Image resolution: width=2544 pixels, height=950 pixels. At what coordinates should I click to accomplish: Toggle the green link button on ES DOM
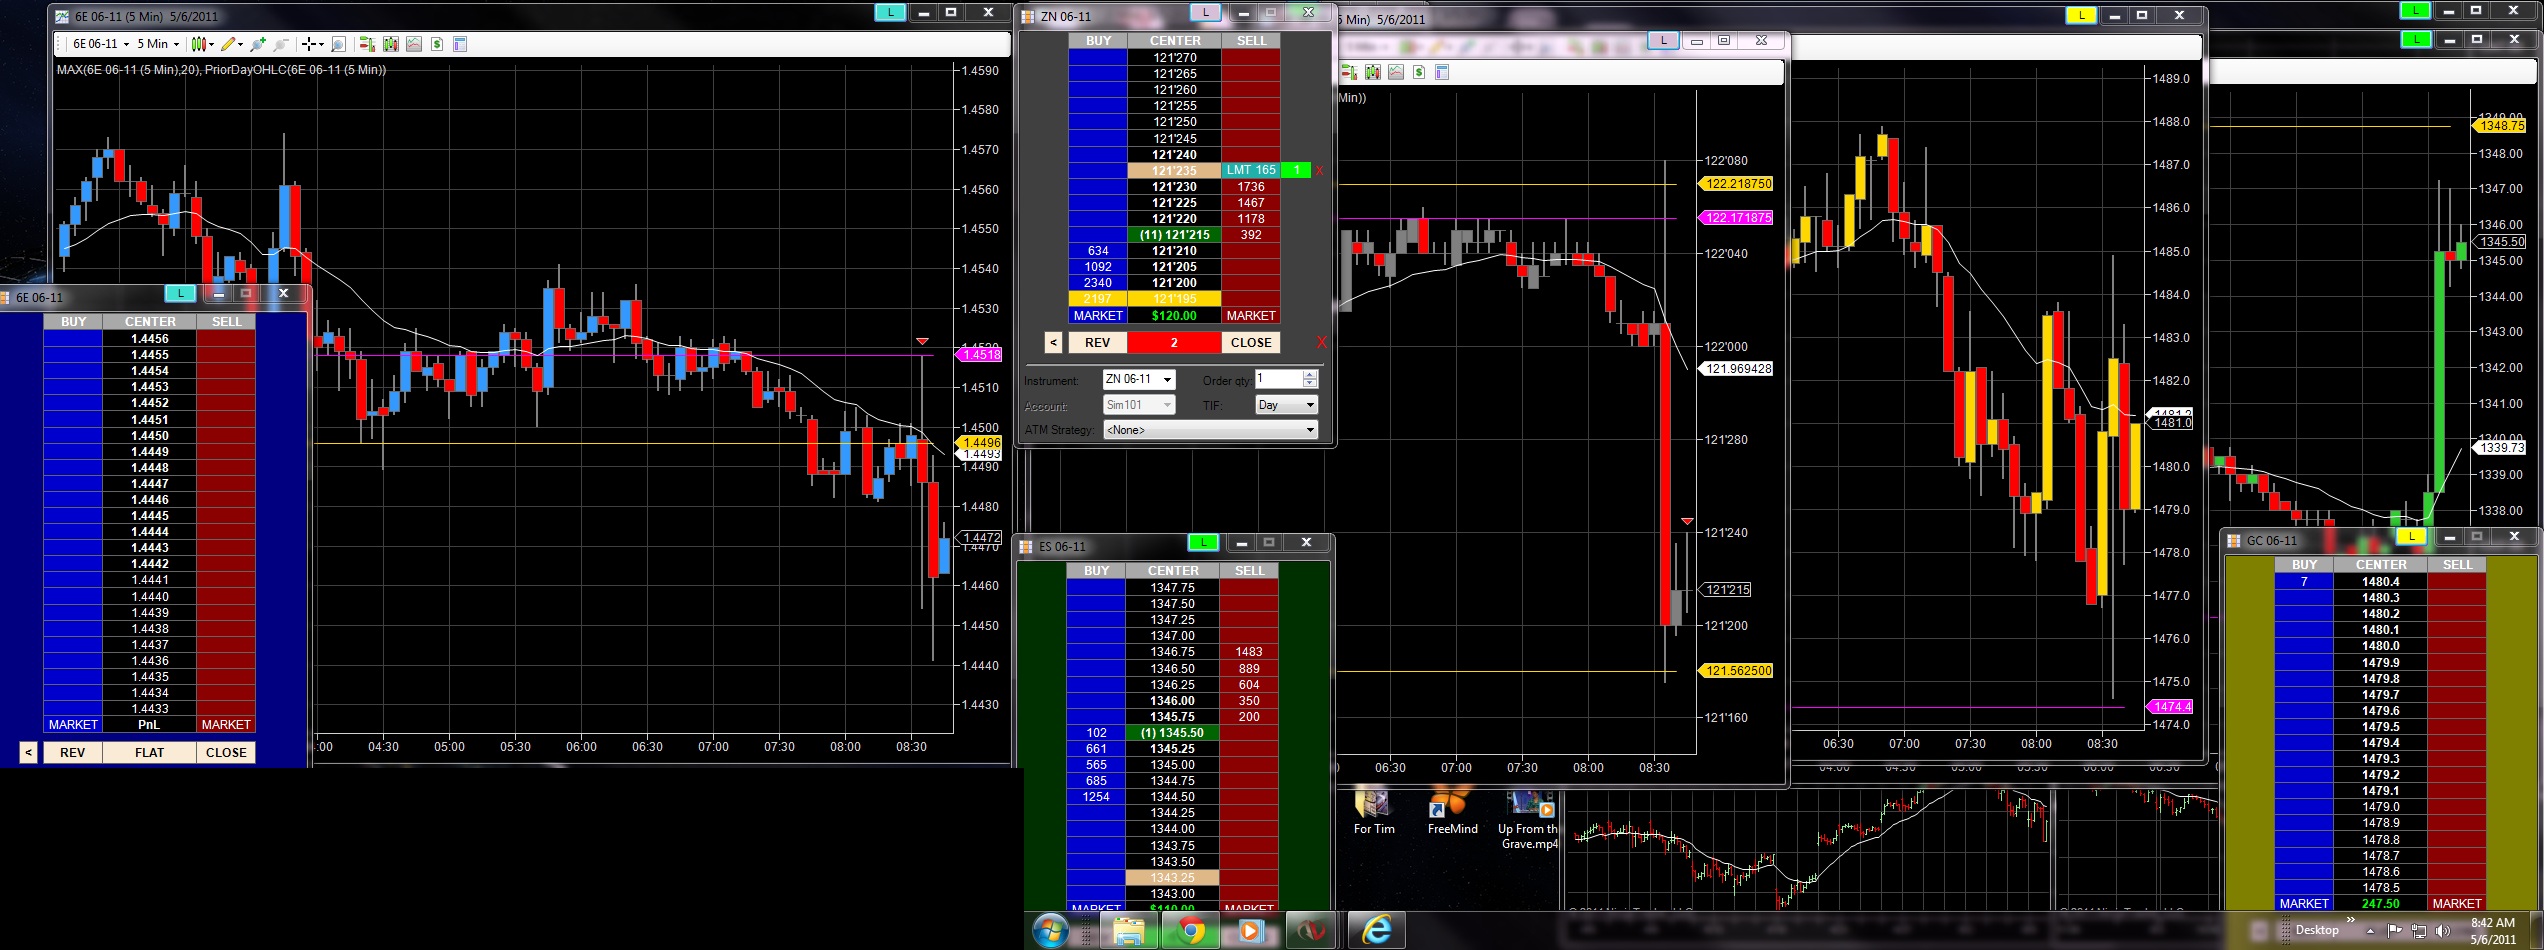pos(1203,543)
